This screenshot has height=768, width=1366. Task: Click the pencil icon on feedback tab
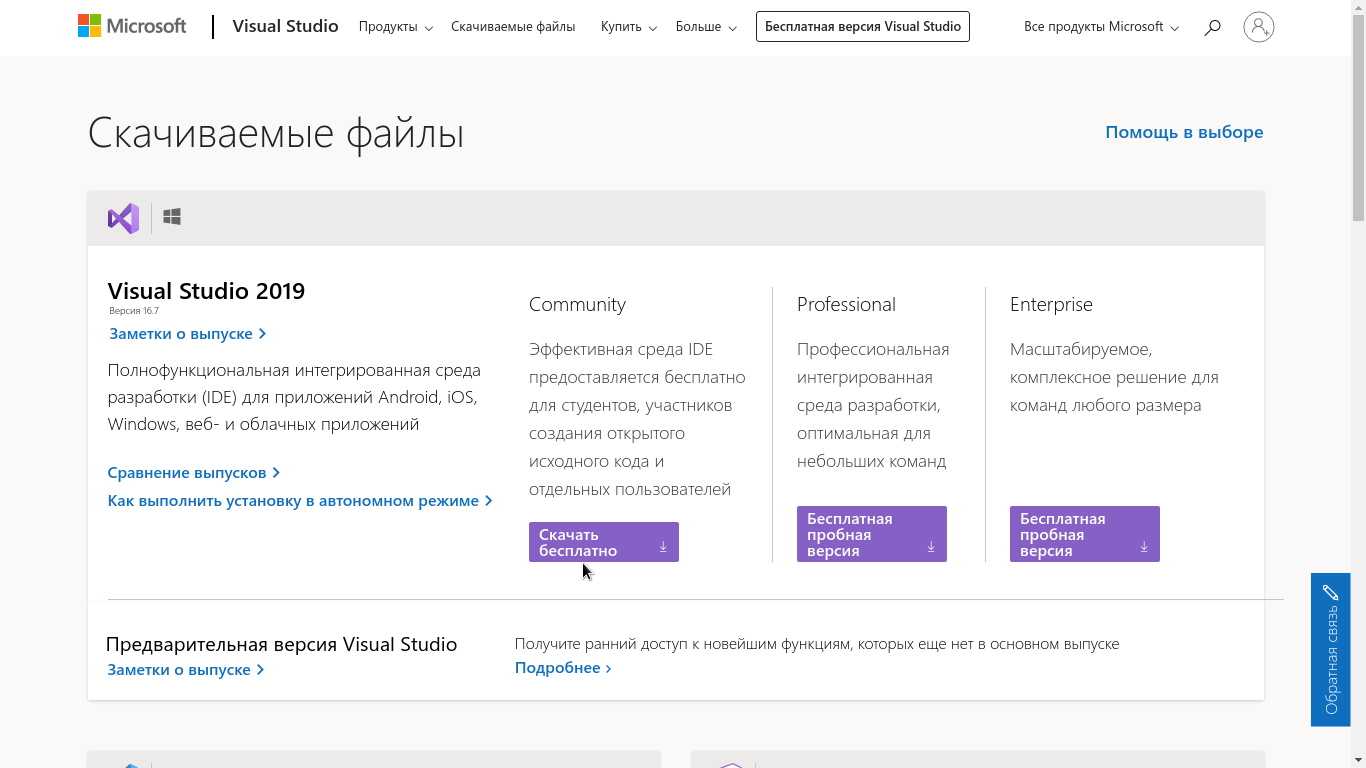pos(1330,592)
